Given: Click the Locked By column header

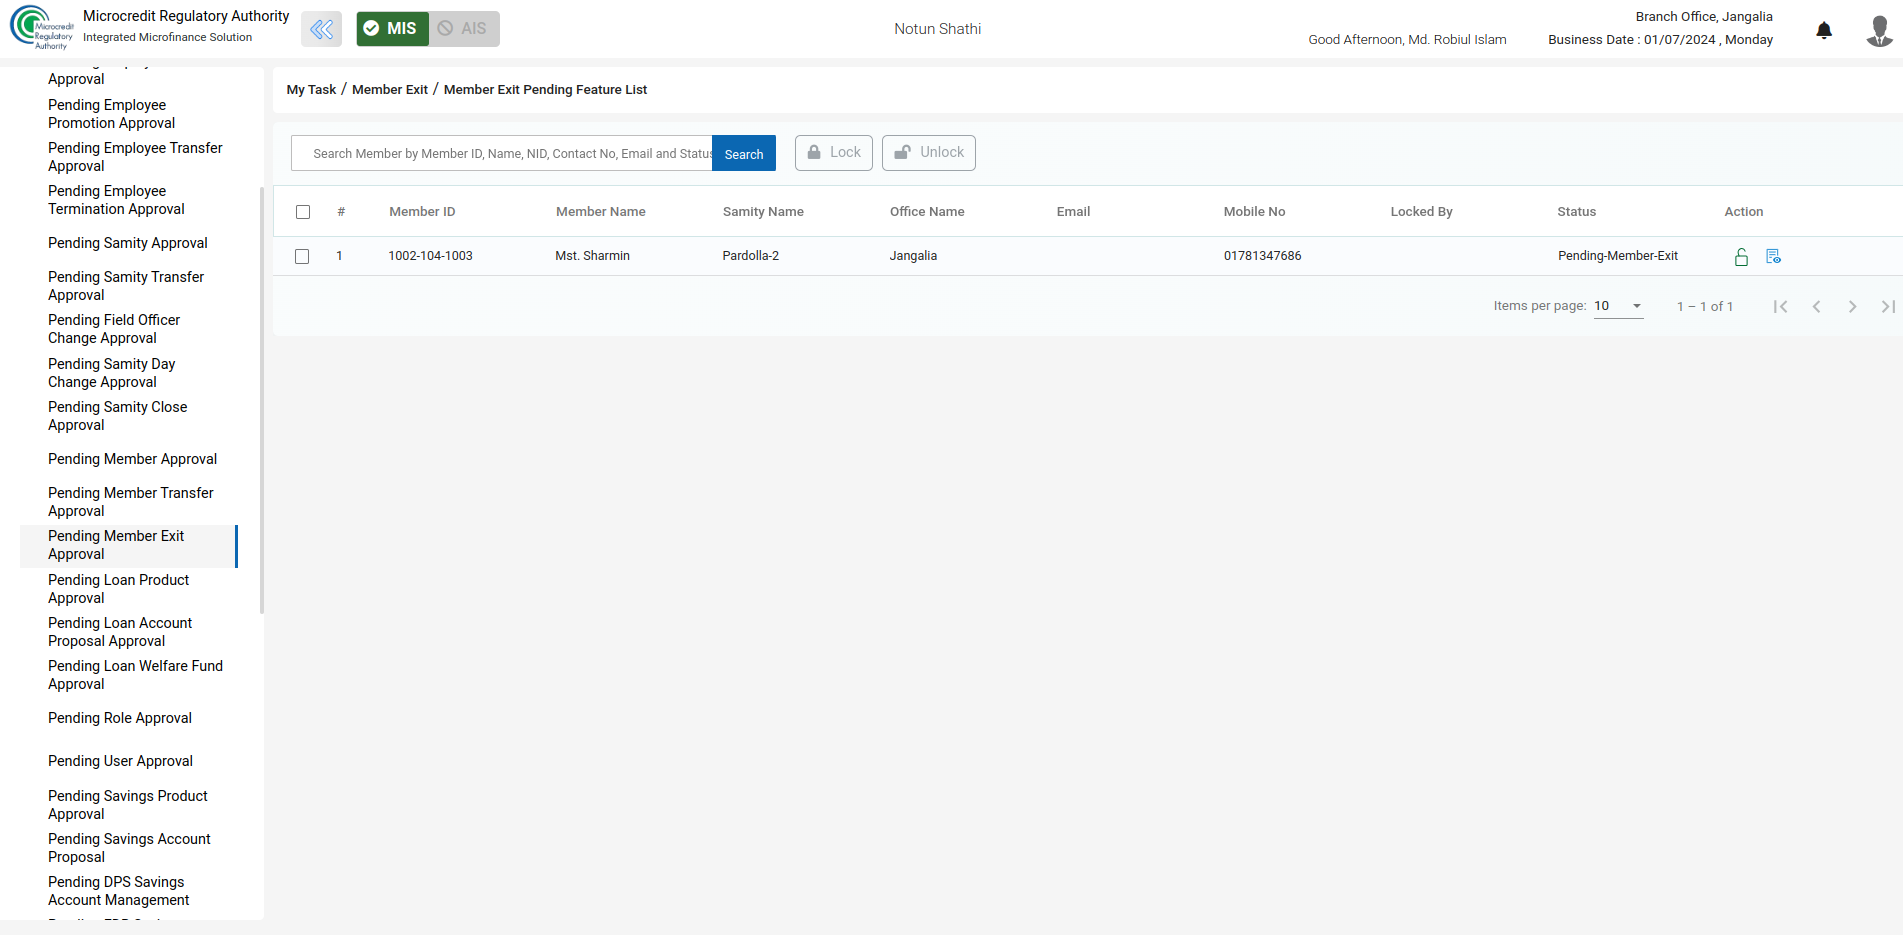Looking at the screenshot, I should pos(1421,212).
